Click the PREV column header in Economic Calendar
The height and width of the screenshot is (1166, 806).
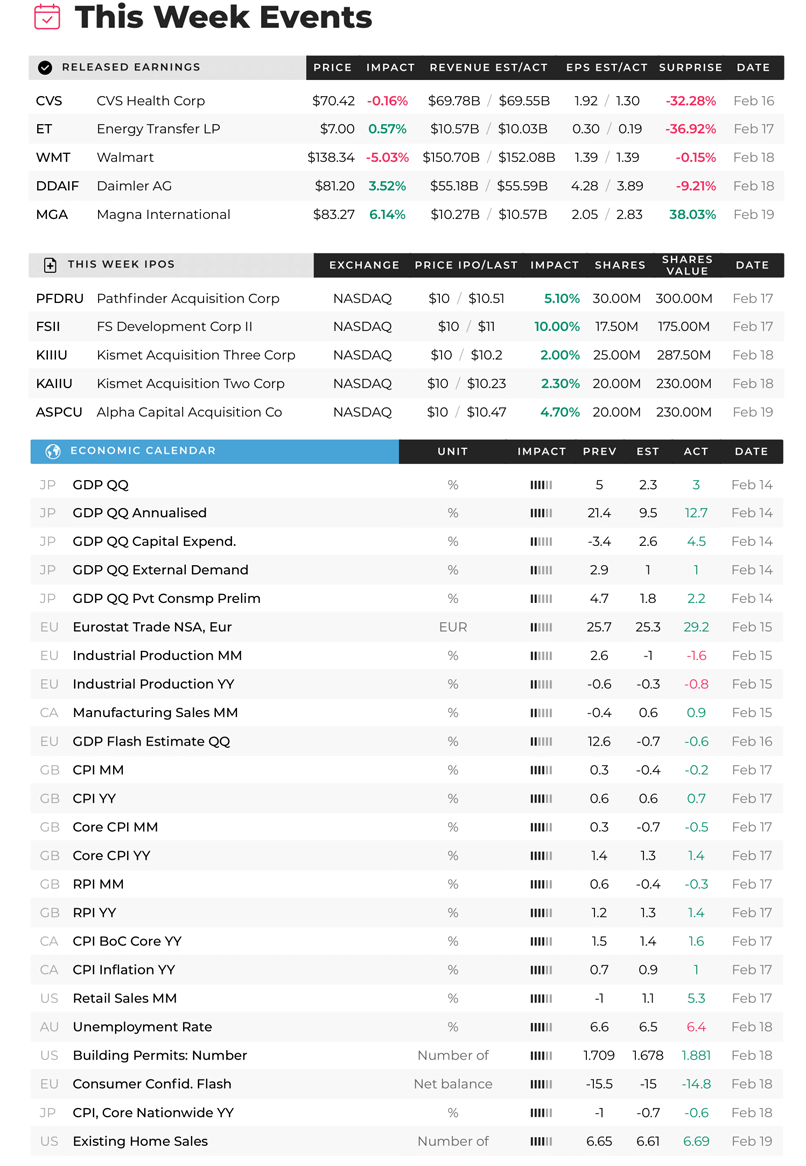(600, 451)
